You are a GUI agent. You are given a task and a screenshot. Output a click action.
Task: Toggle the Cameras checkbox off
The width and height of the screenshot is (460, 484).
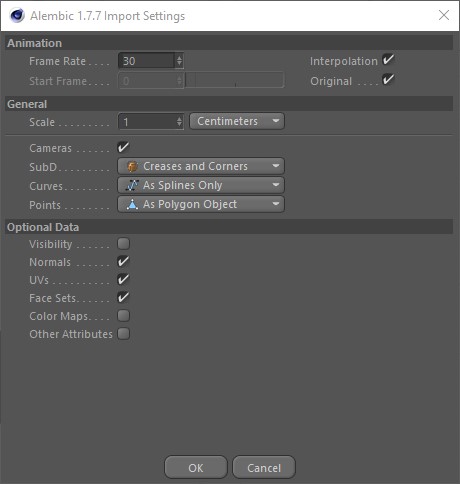[x=123, y=147]
